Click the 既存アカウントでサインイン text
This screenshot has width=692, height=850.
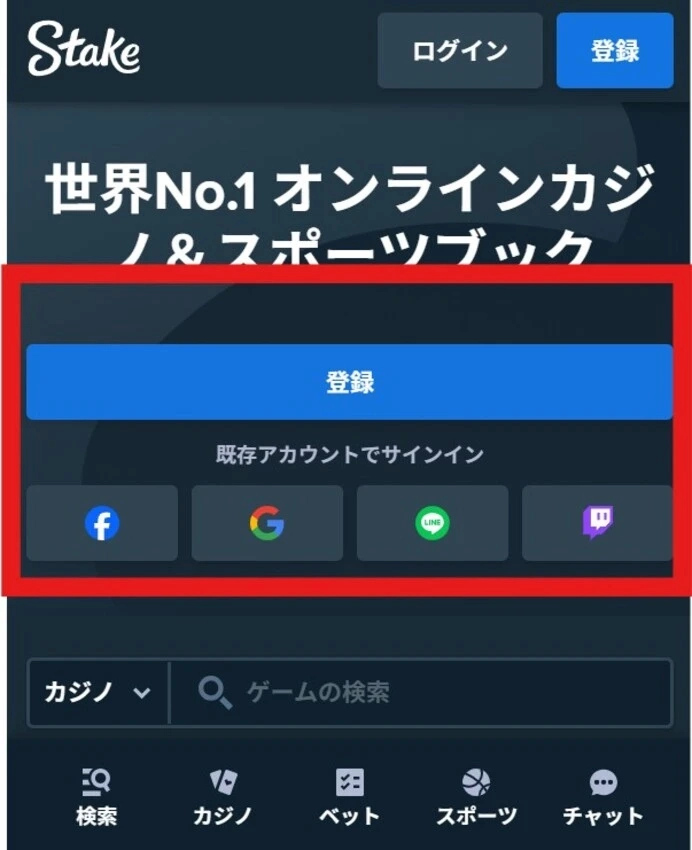click(x=350, y=454)
